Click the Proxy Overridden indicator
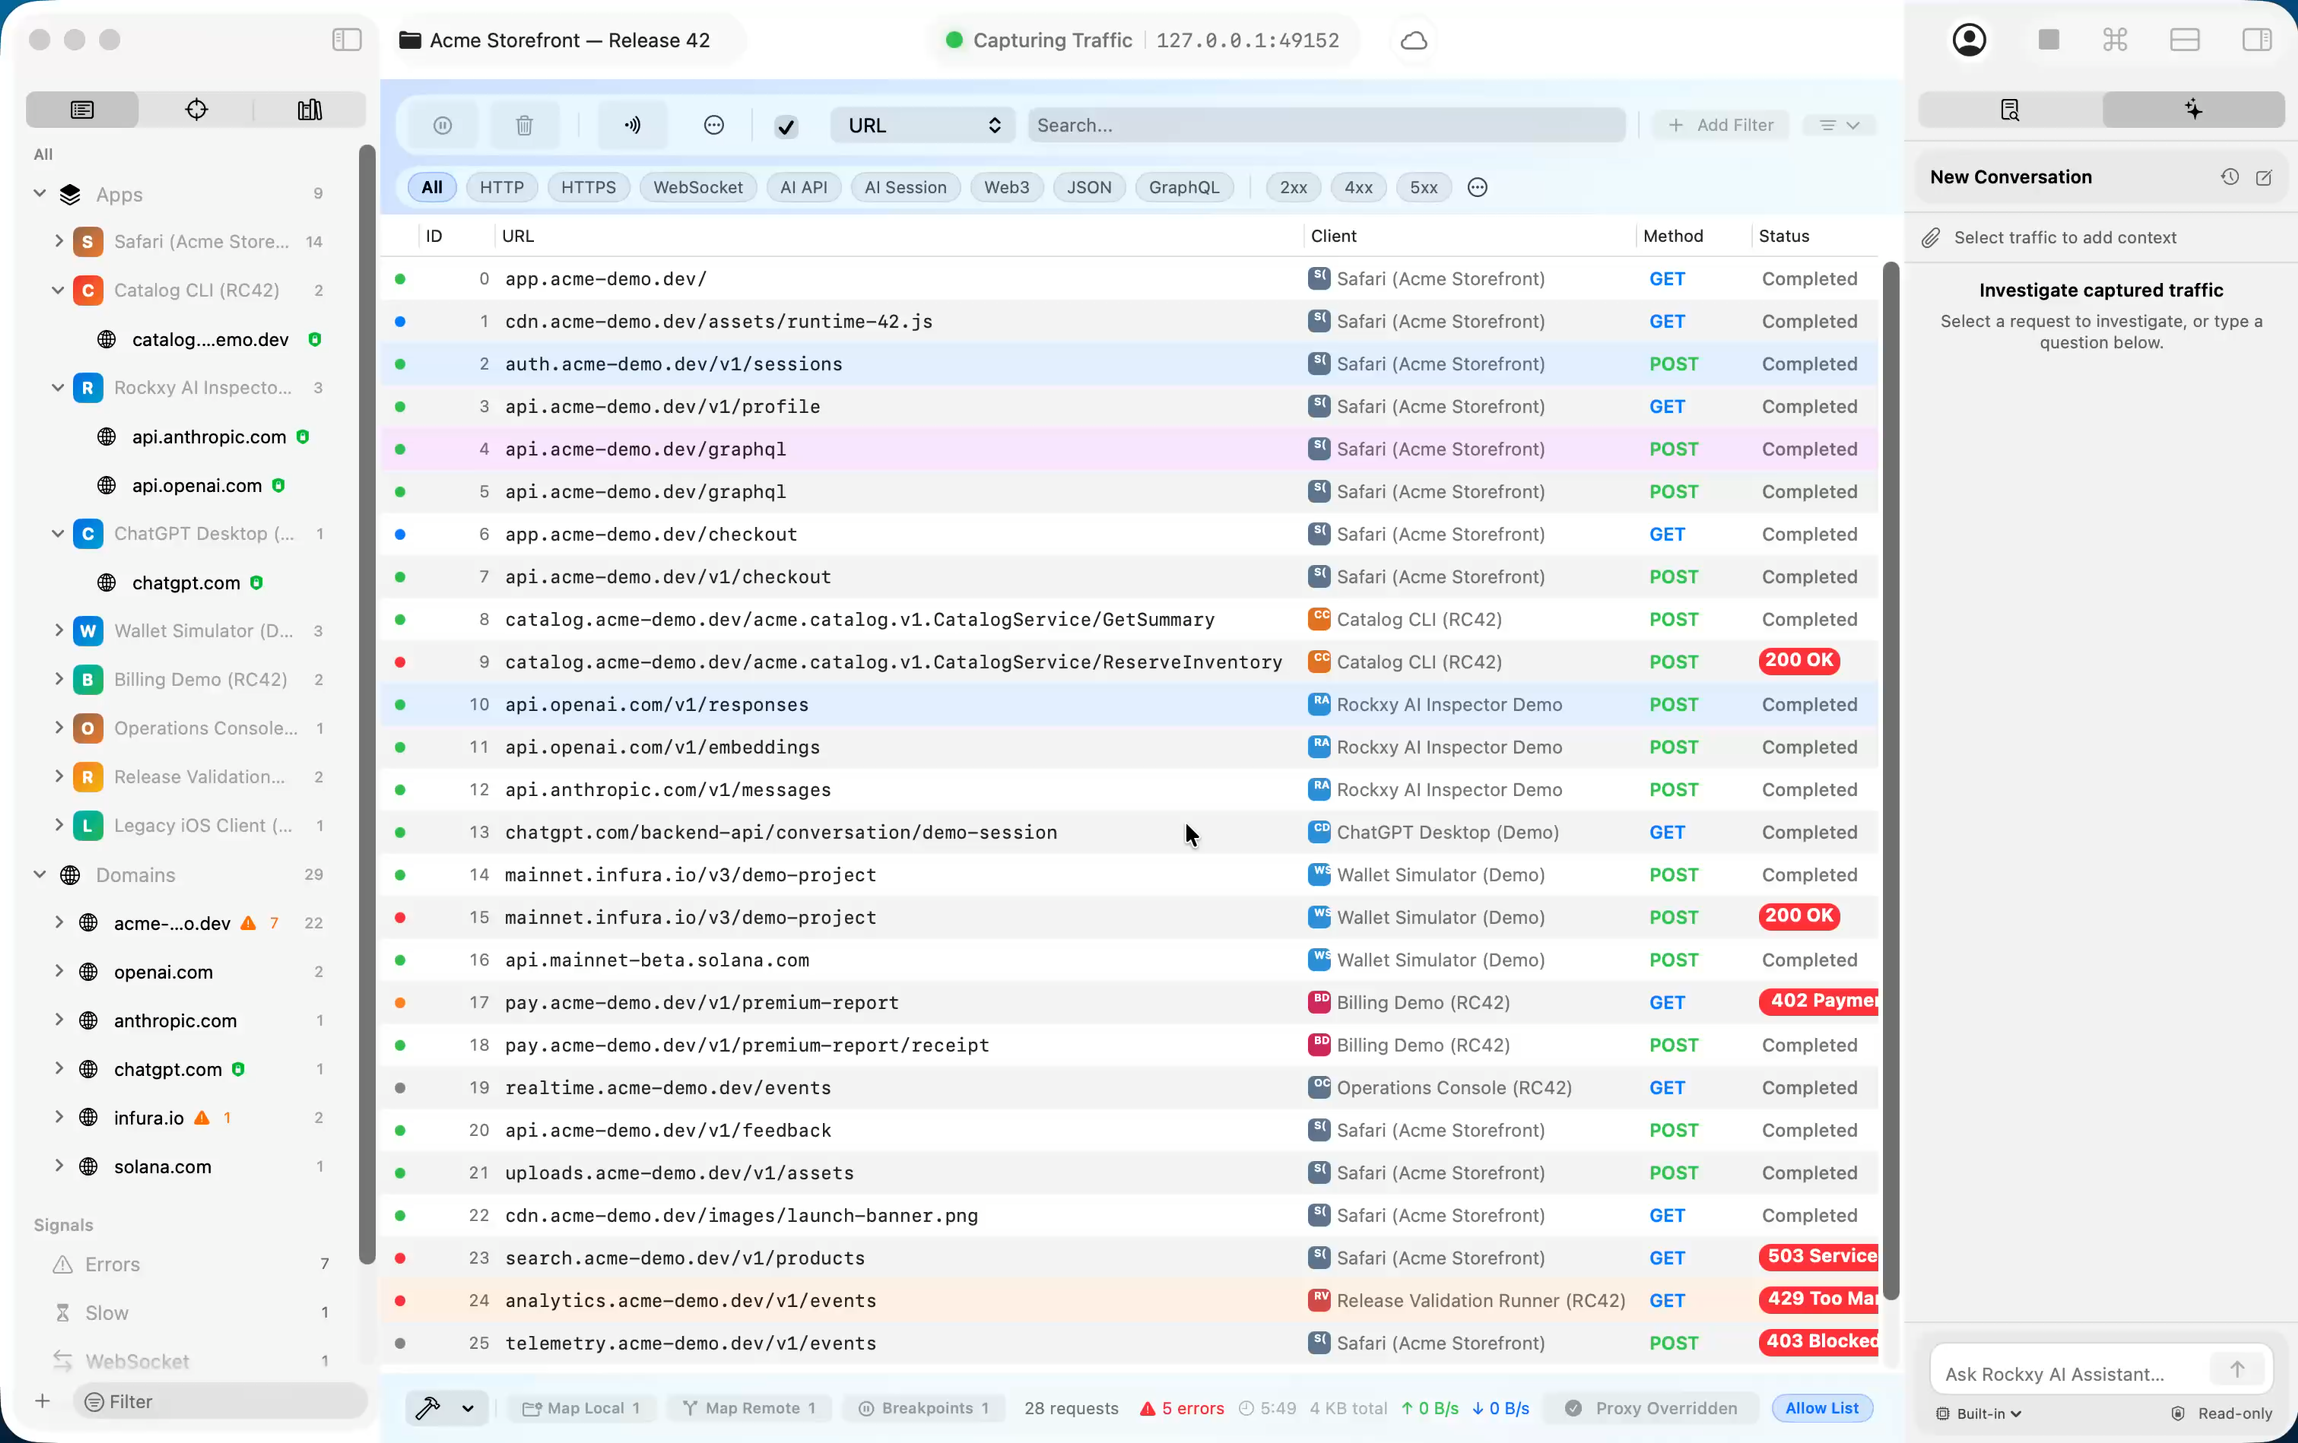The image size is (2298, 1443). pyautogui.click(x=1651, y=1408)
